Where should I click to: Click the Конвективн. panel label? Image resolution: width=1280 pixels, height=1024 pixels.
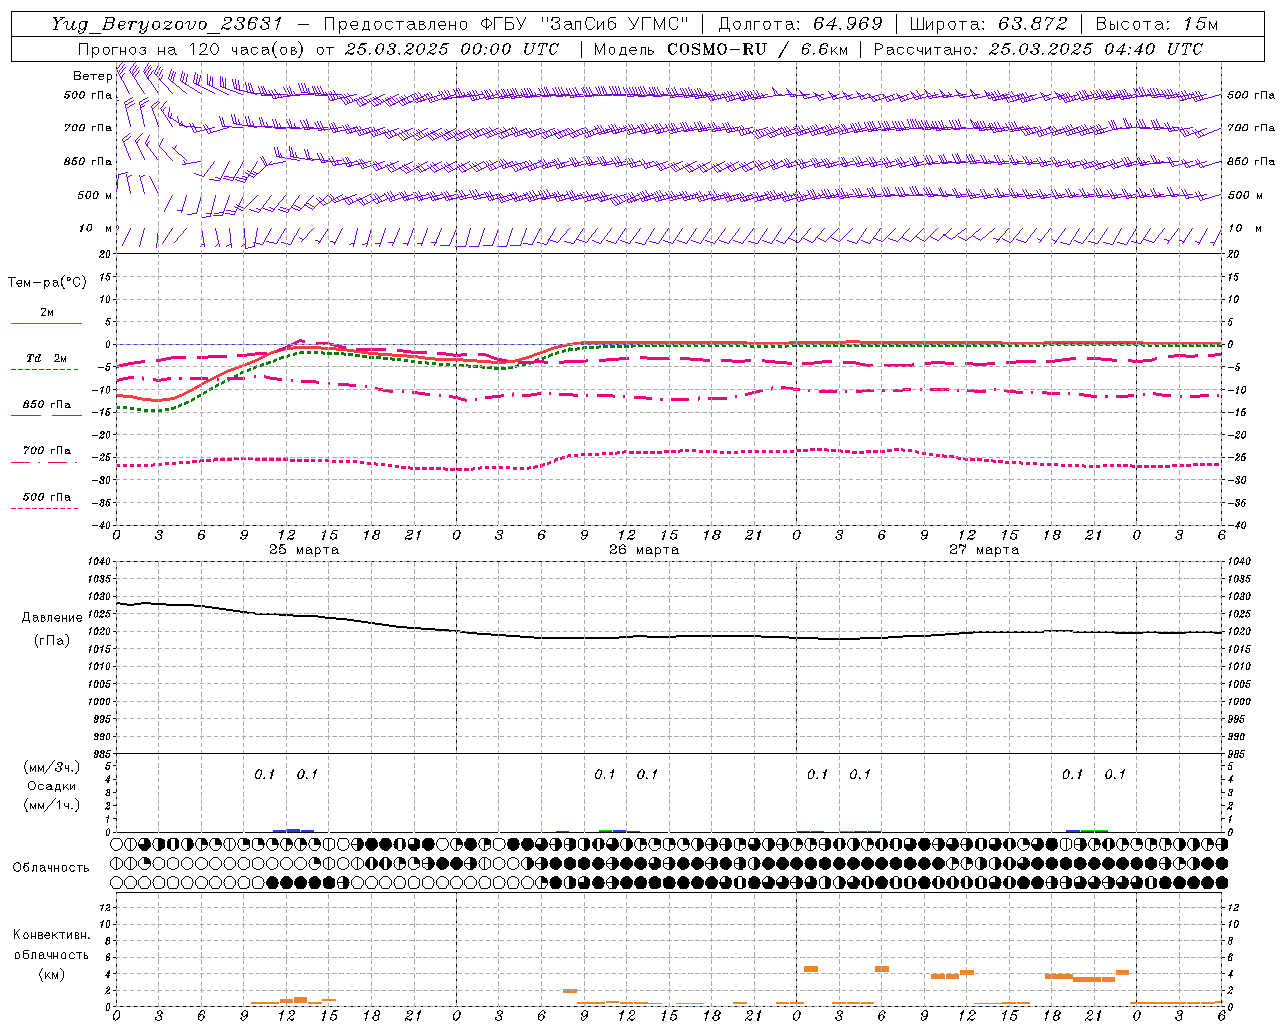coord(51,935)
